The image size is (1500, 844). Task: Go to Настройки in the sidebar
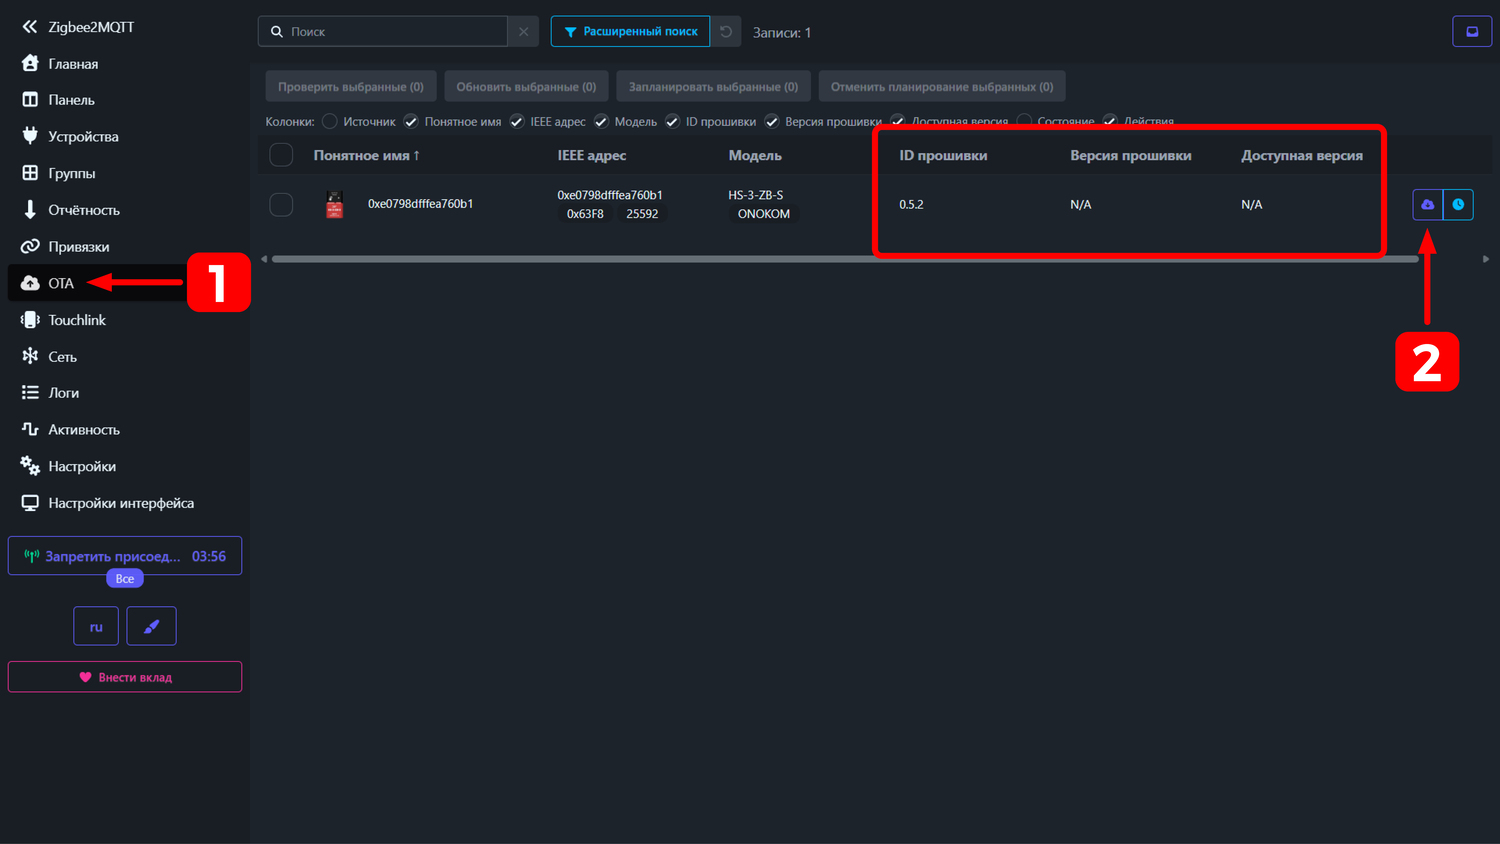click(81, 466)
